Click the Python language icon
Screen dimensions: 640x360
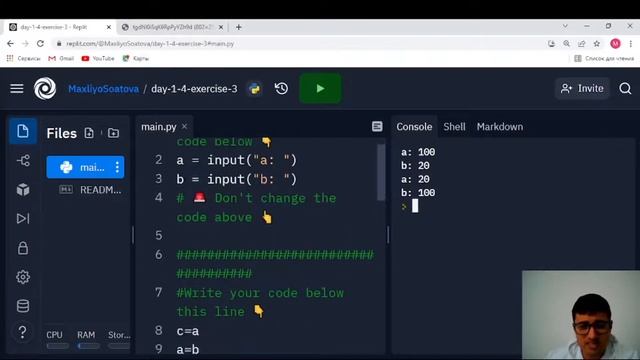pyautogui.click(x=255, y=89)
